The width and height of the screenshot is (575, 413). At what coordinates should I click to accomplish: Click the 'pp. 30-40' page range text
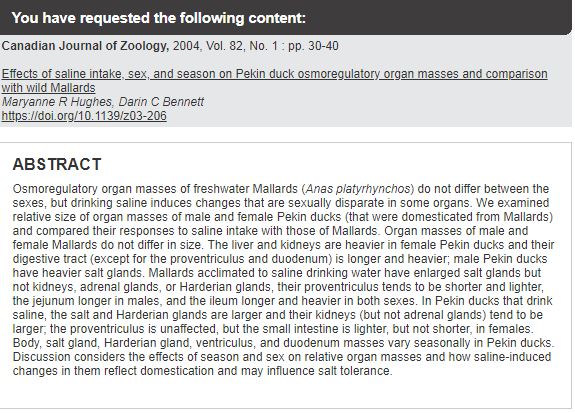click(x=313, y=46)
